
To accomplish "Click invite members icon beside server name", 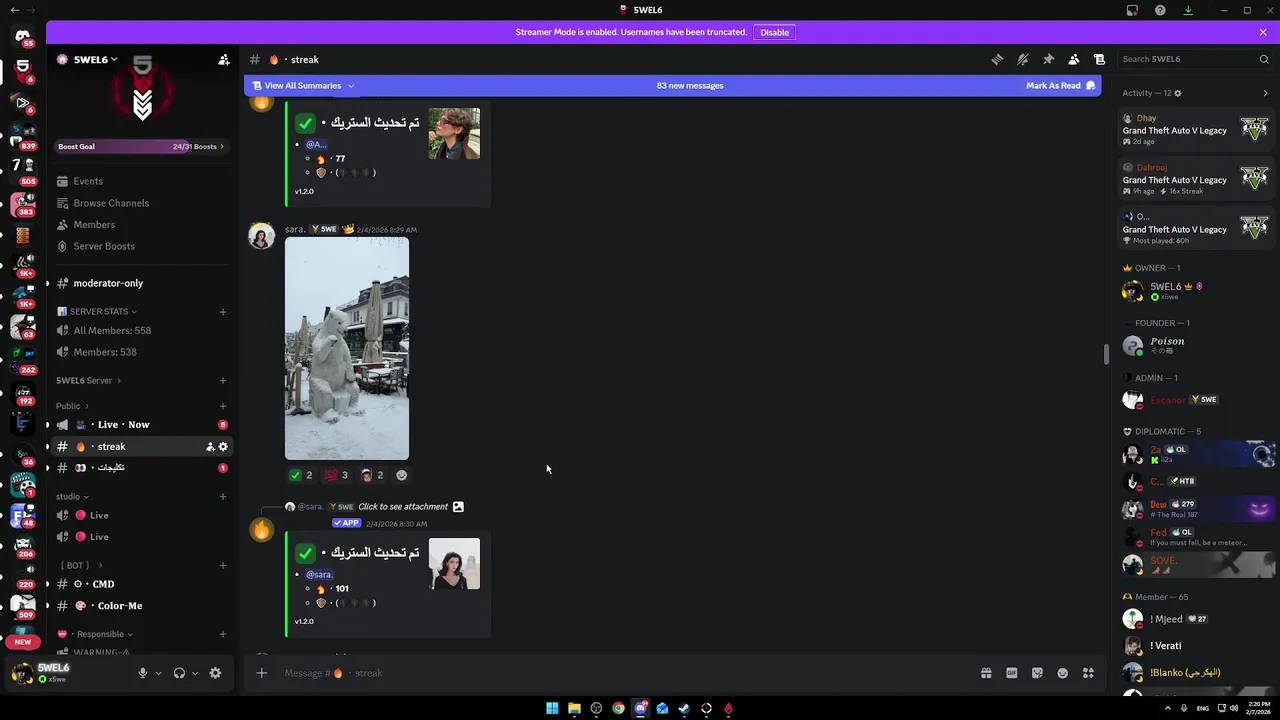I will tap(224, 60).
